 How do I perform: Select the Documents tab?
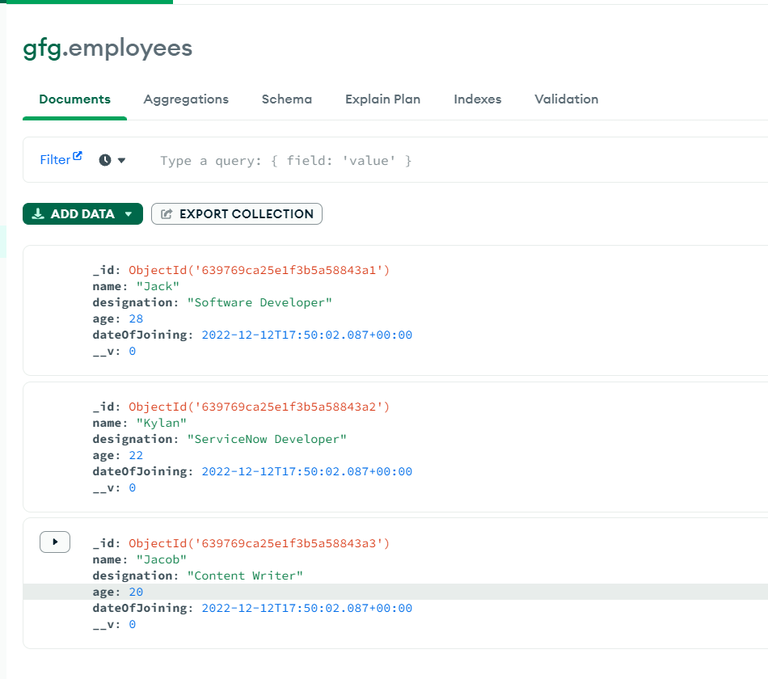point(75,99)
